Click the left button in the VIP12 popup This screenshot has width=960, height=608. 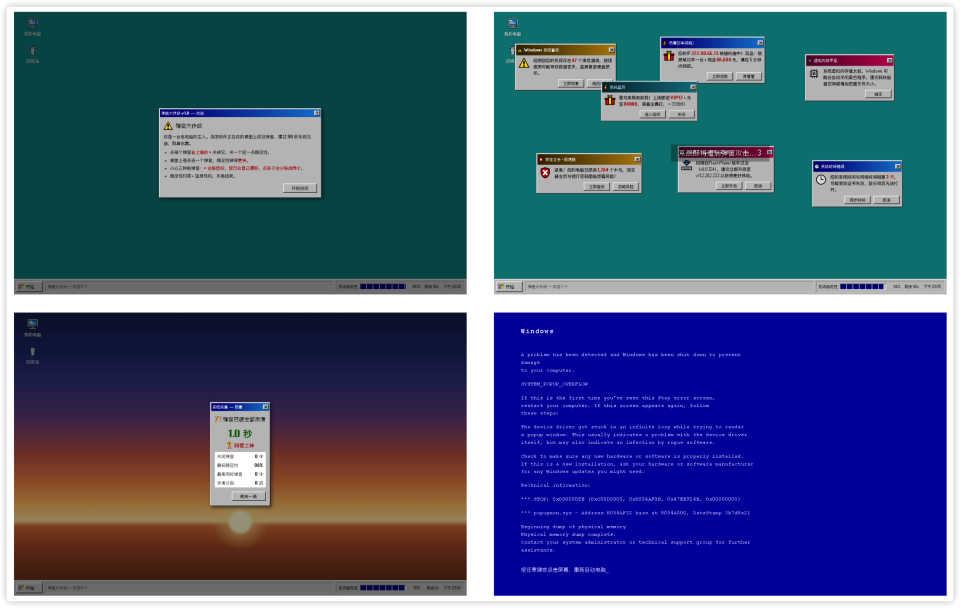click(x=652, y=114)
